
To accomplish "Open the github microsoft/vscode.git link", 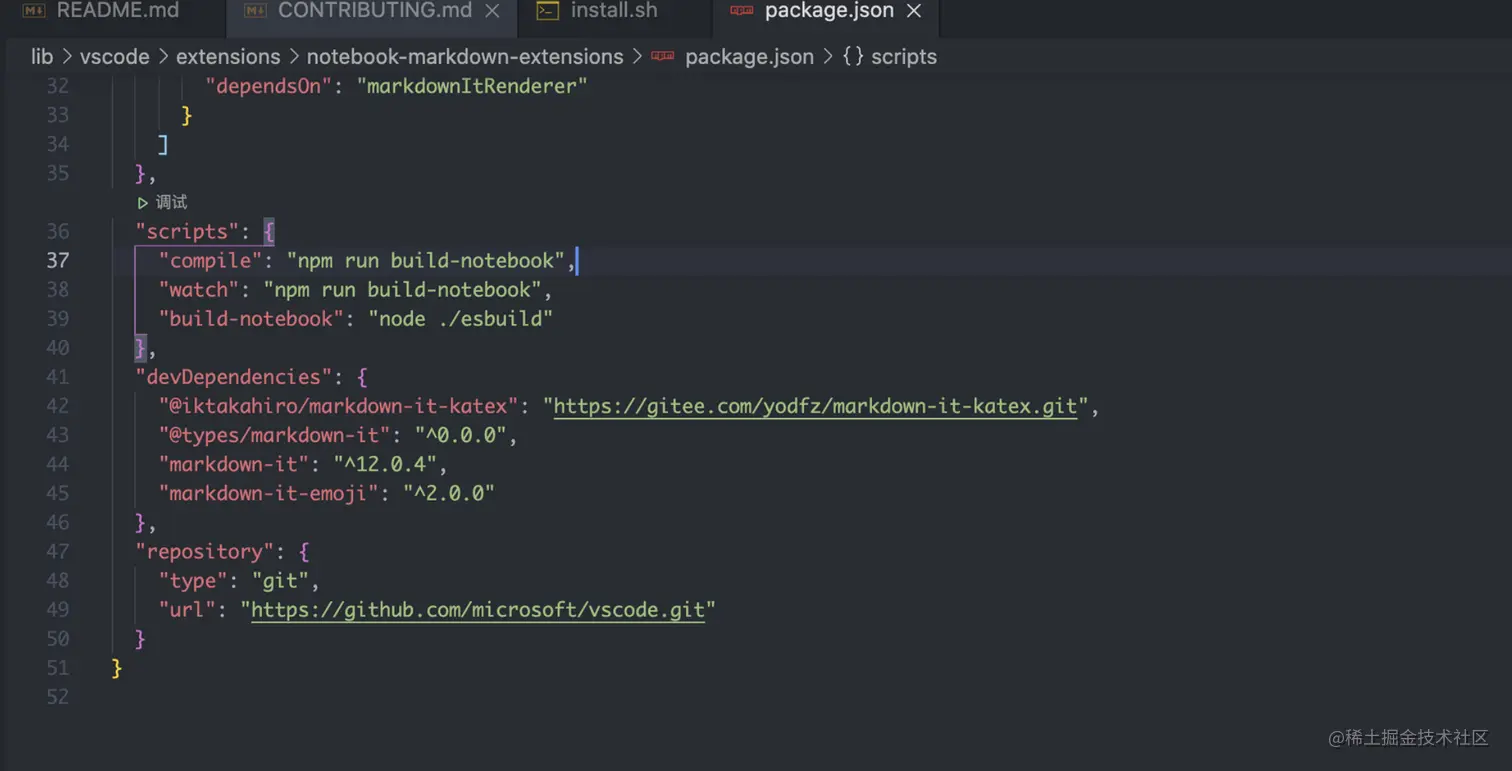I will click(478, 610).
